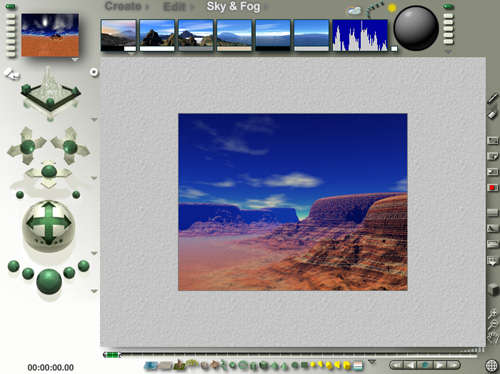Screen dimensions: 500x374
Task: Click the play animation button
Action: (440, 365)
